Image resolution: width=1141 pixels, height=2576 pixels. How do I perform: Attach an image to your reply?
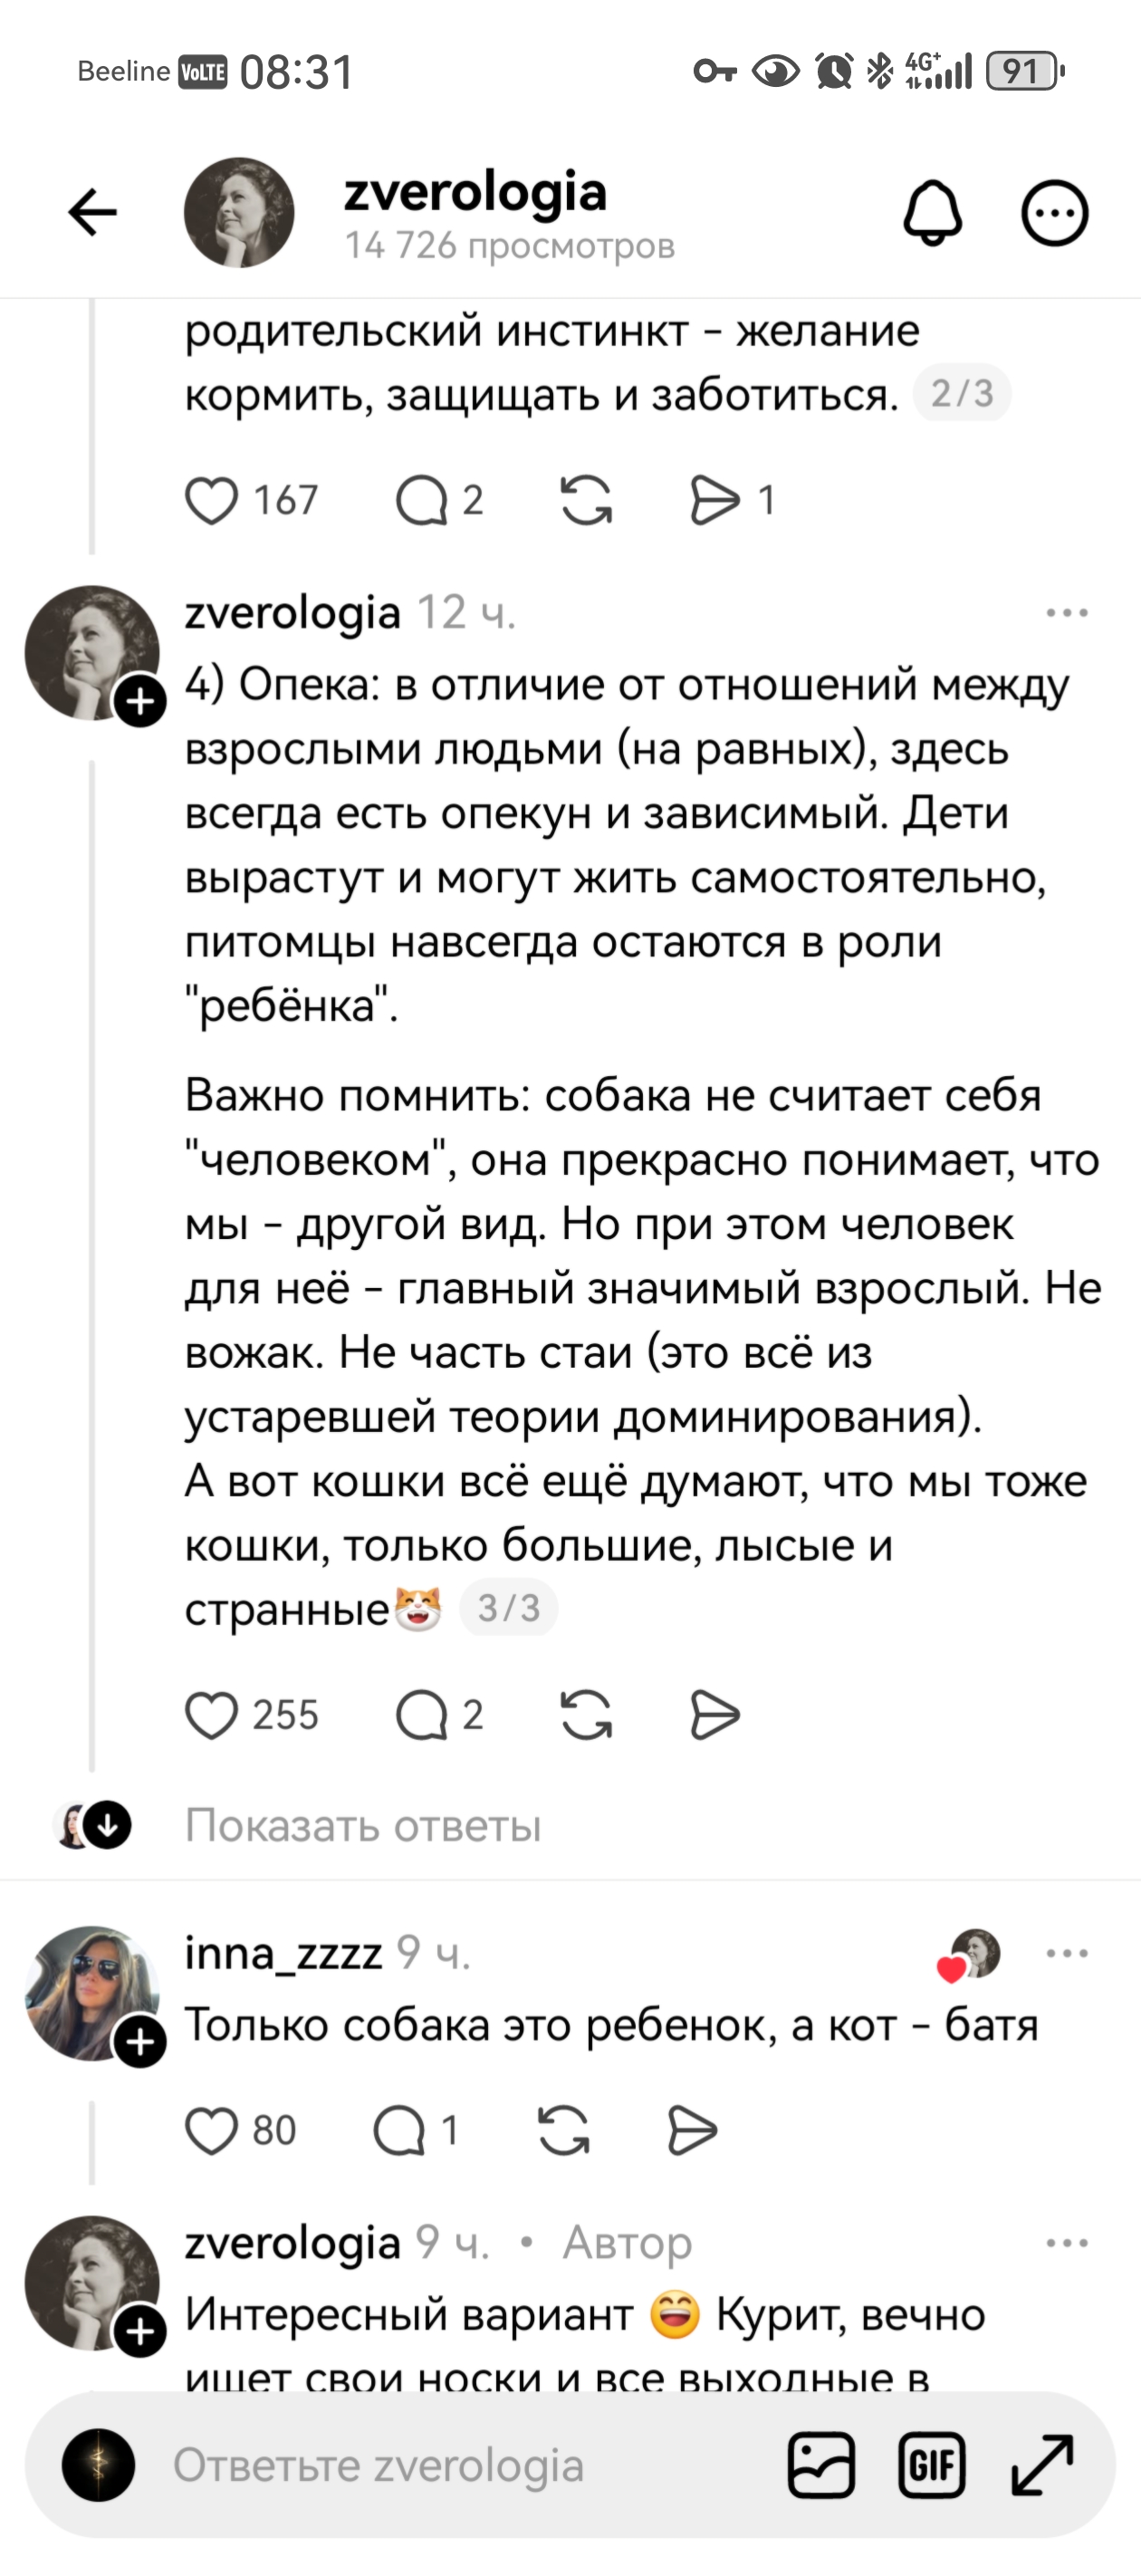[x=822, y=2463]
